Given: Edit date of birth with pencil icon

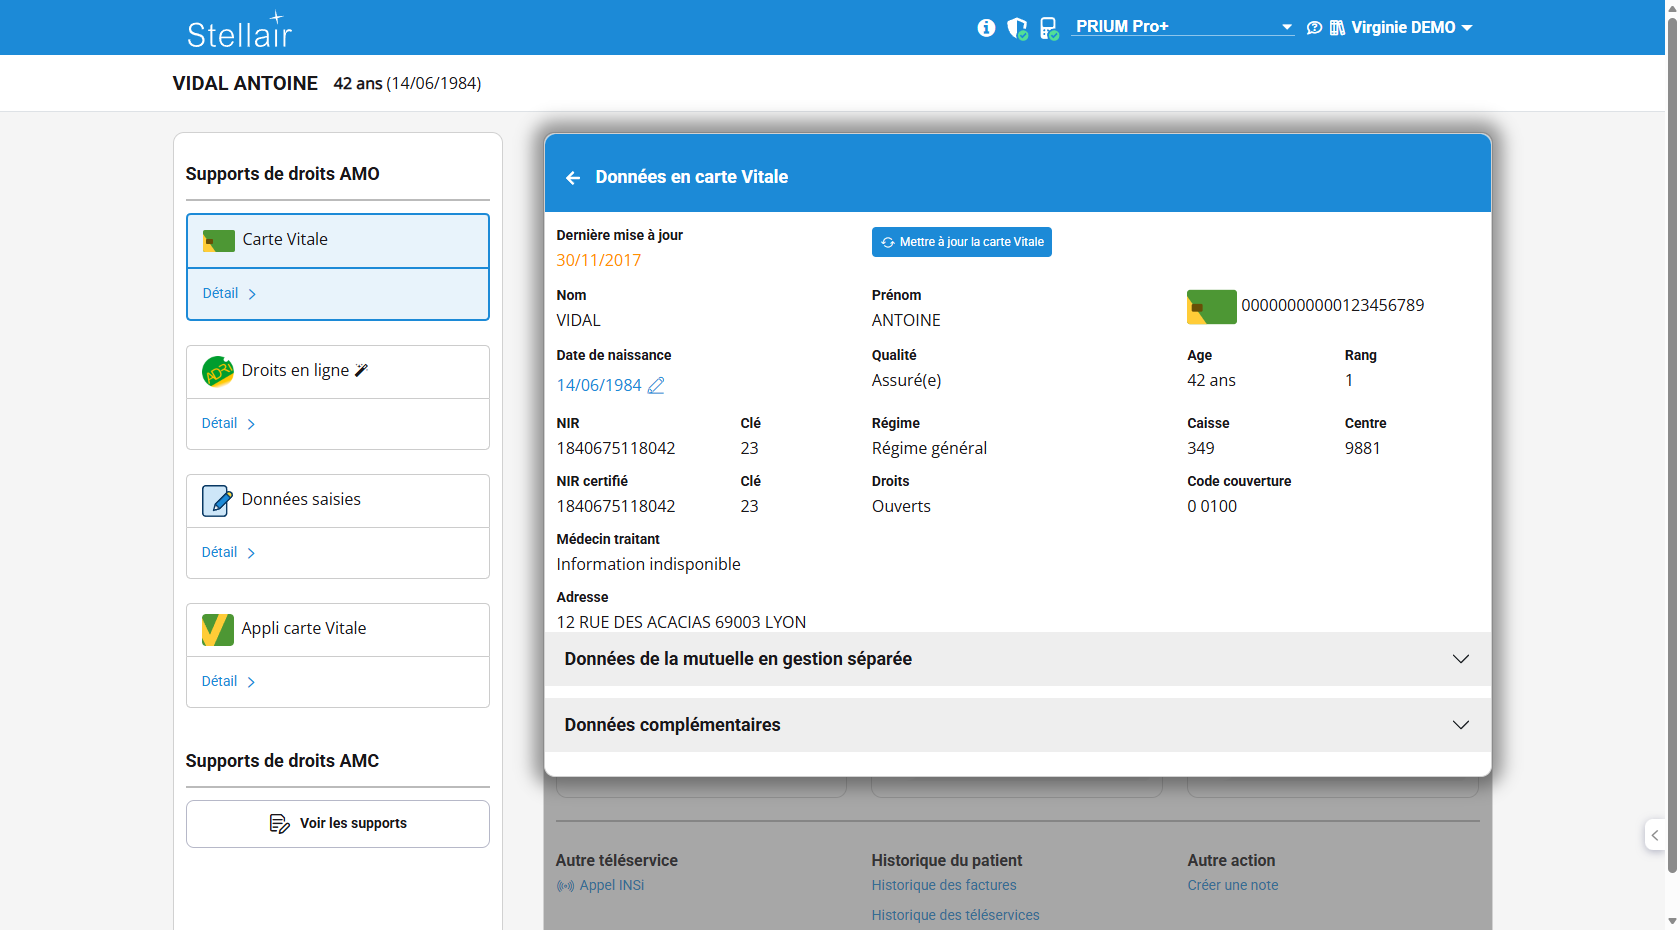Looking at the screenshot, I should pos(656,385).
